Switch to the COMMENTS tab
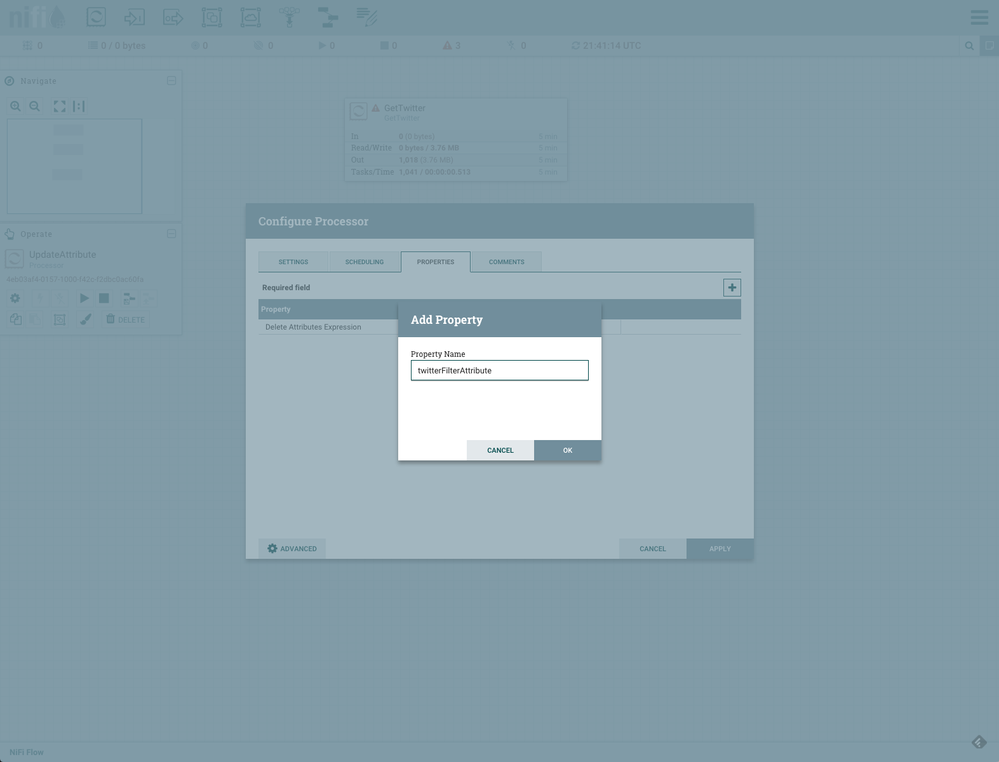999x762 pixels. click(507, 262)
